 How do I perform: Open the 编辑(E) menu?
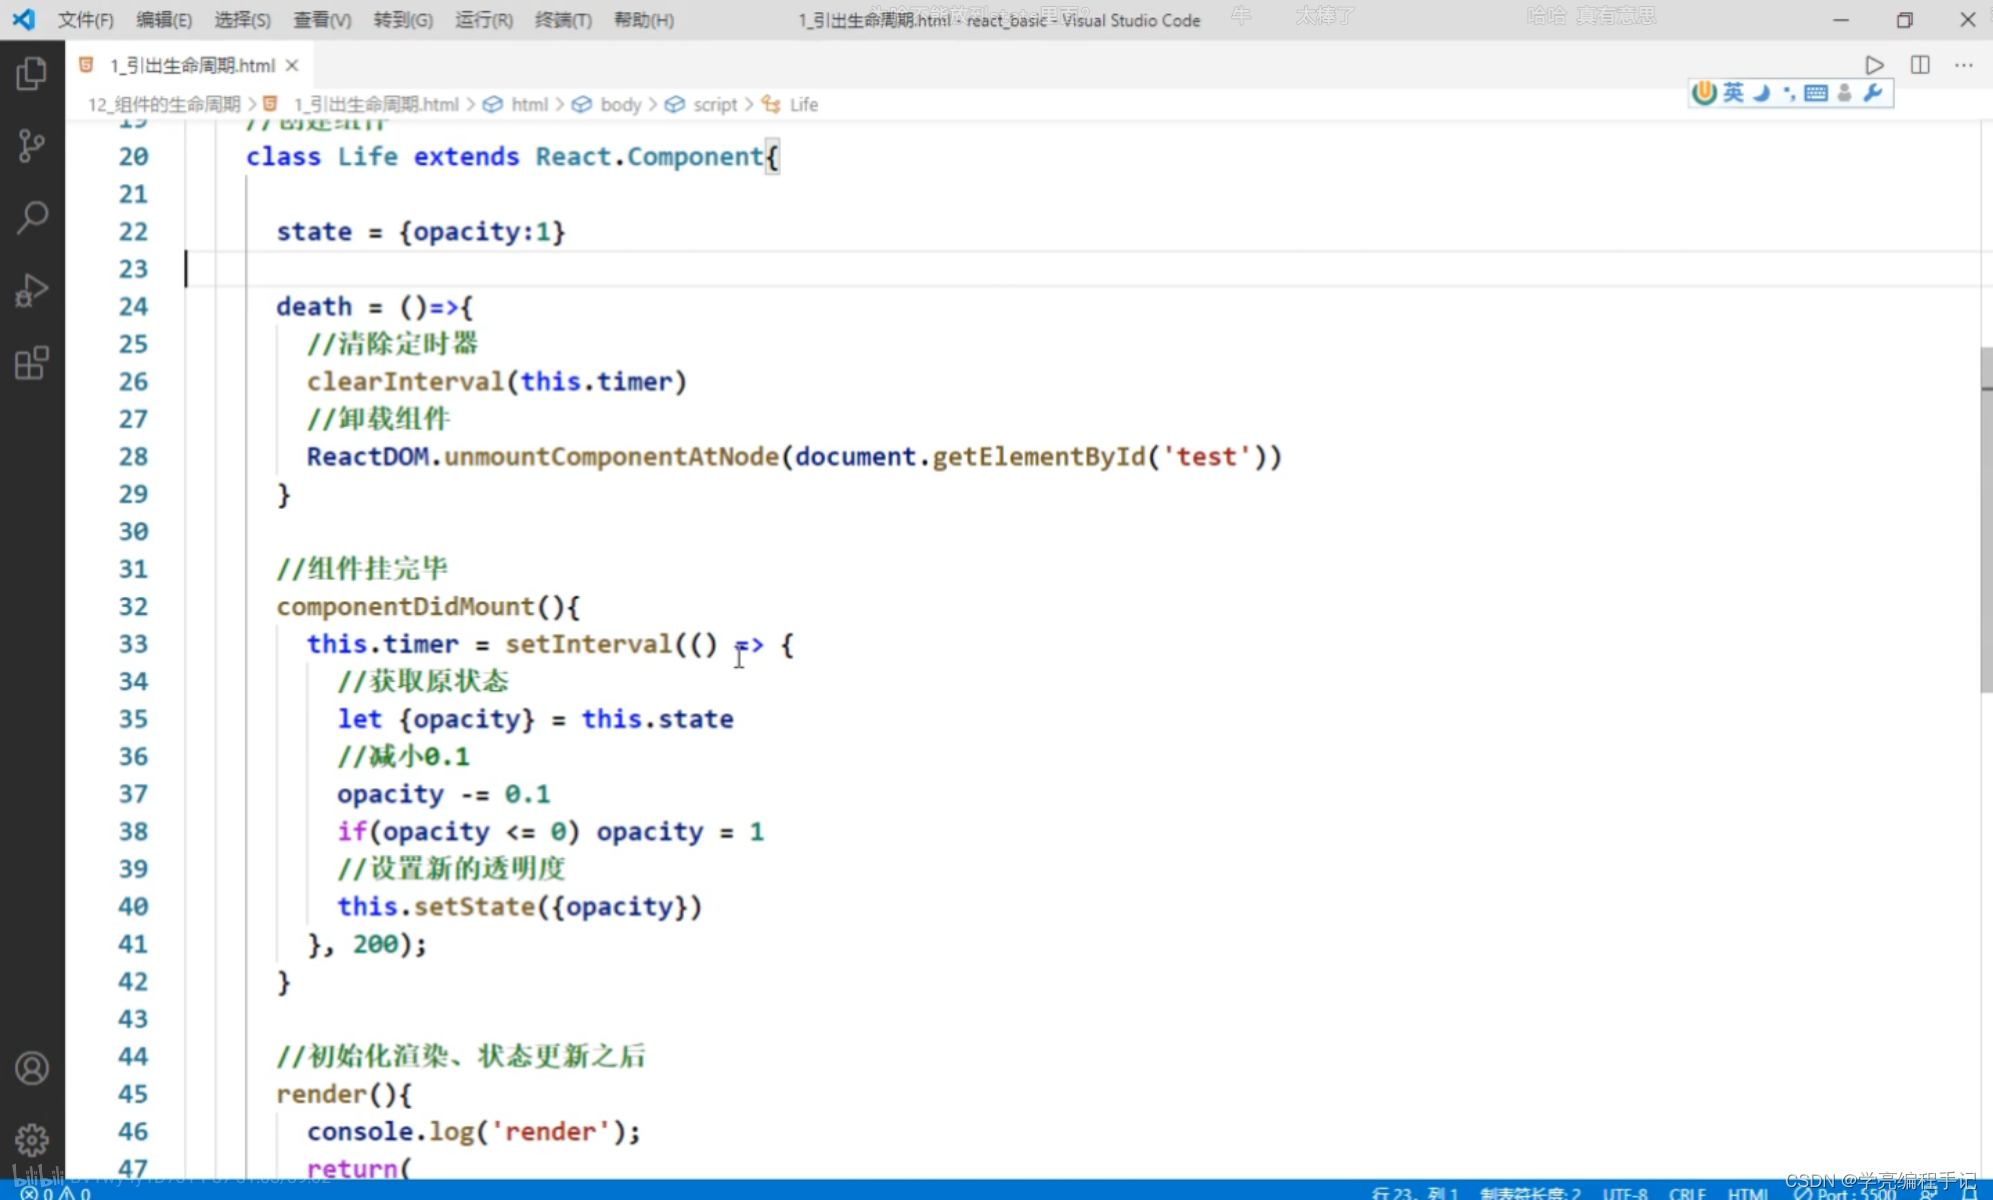pyautogui.click(x=164, y=20)
